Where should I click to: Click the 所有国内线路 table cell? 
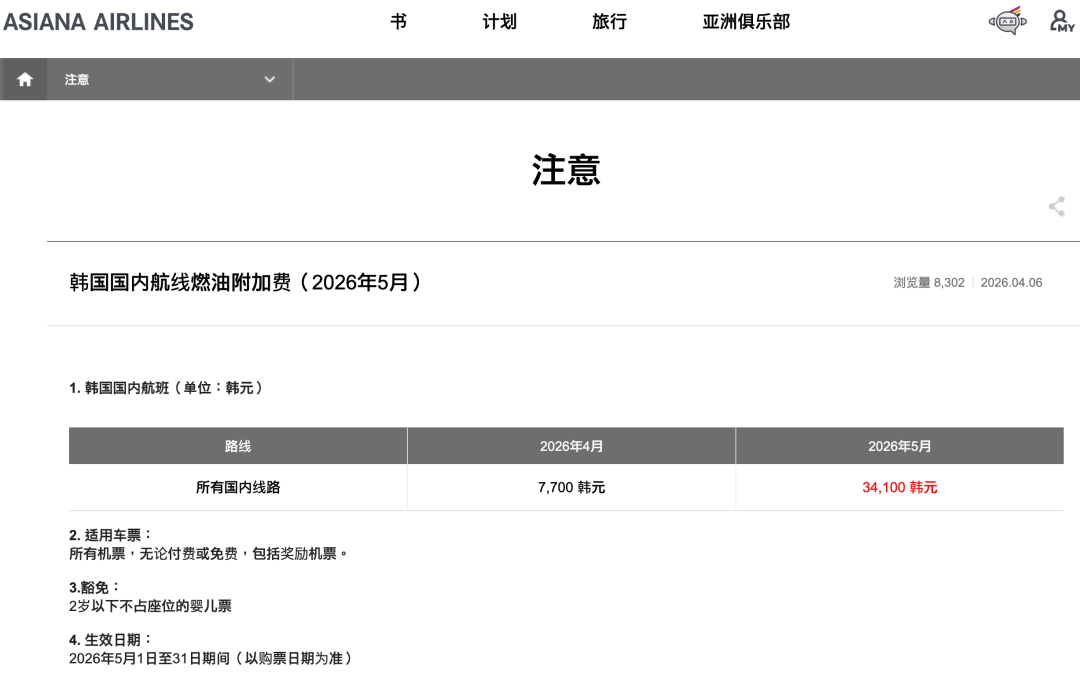(x=238, y=487)
